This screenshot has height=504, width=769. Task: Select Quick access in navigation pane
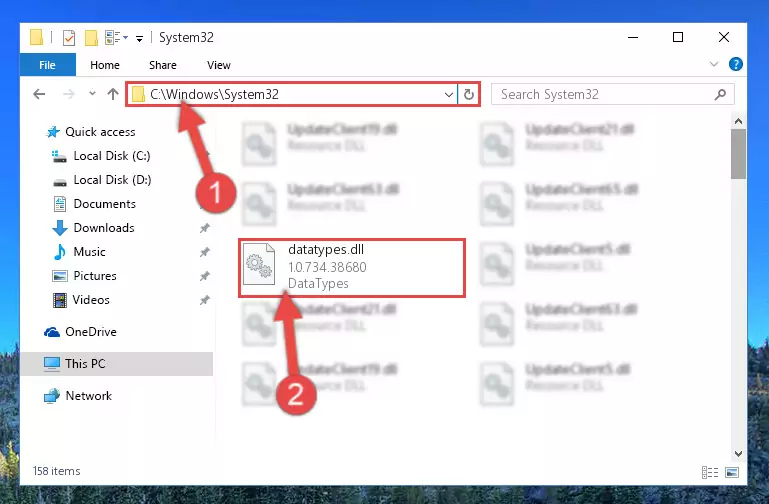100,132
